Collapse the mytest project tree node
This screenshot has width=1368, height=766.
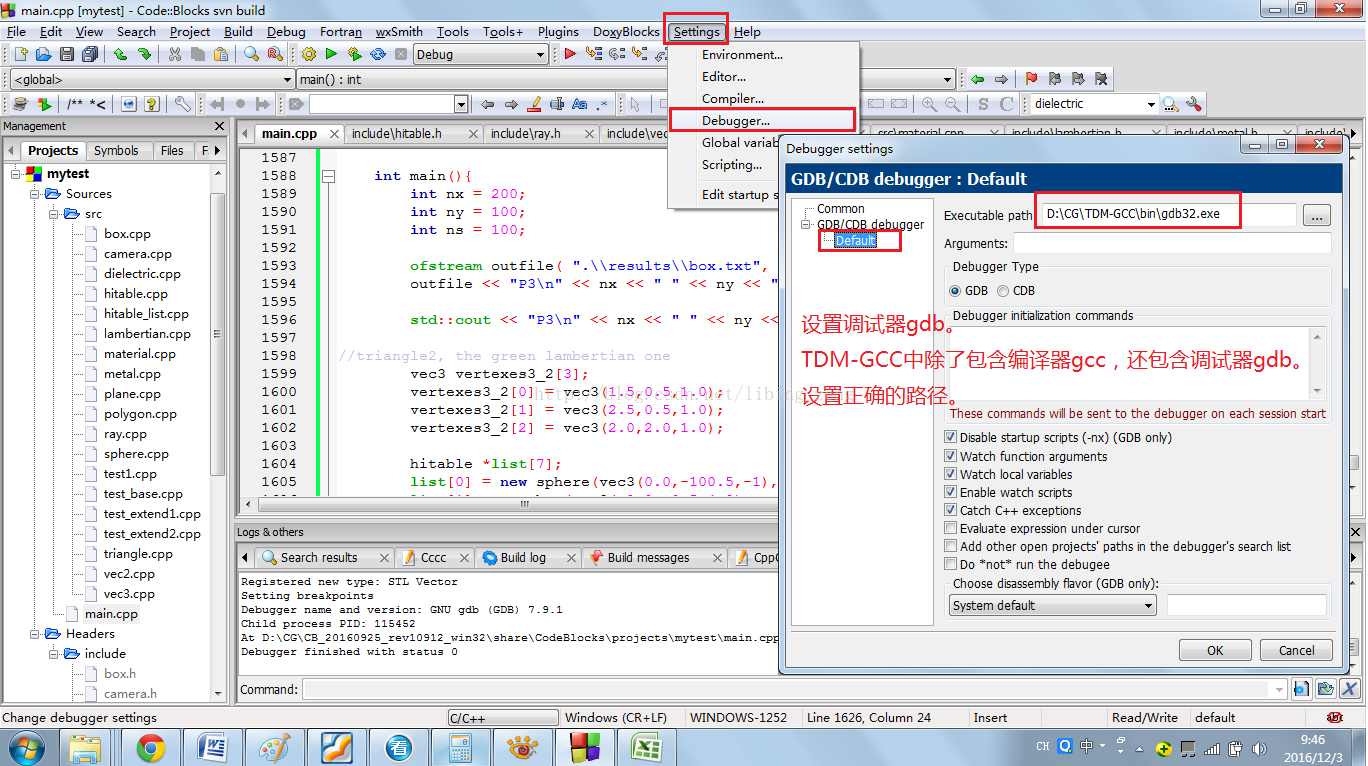[x=16, y=174]
